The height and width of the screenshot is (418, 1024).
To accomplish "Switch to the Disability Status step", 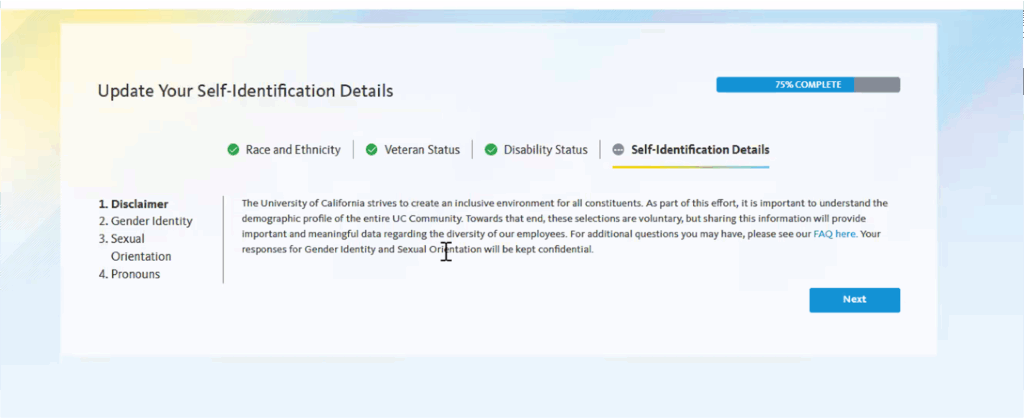I will pos(545,150).
